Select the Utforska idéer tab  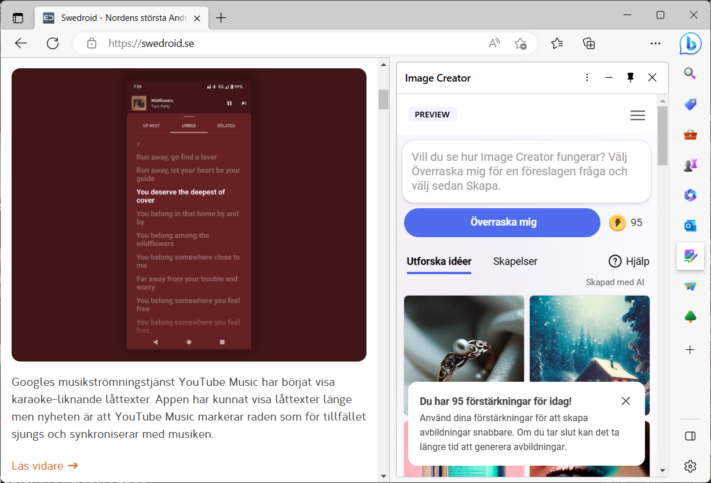439,262
